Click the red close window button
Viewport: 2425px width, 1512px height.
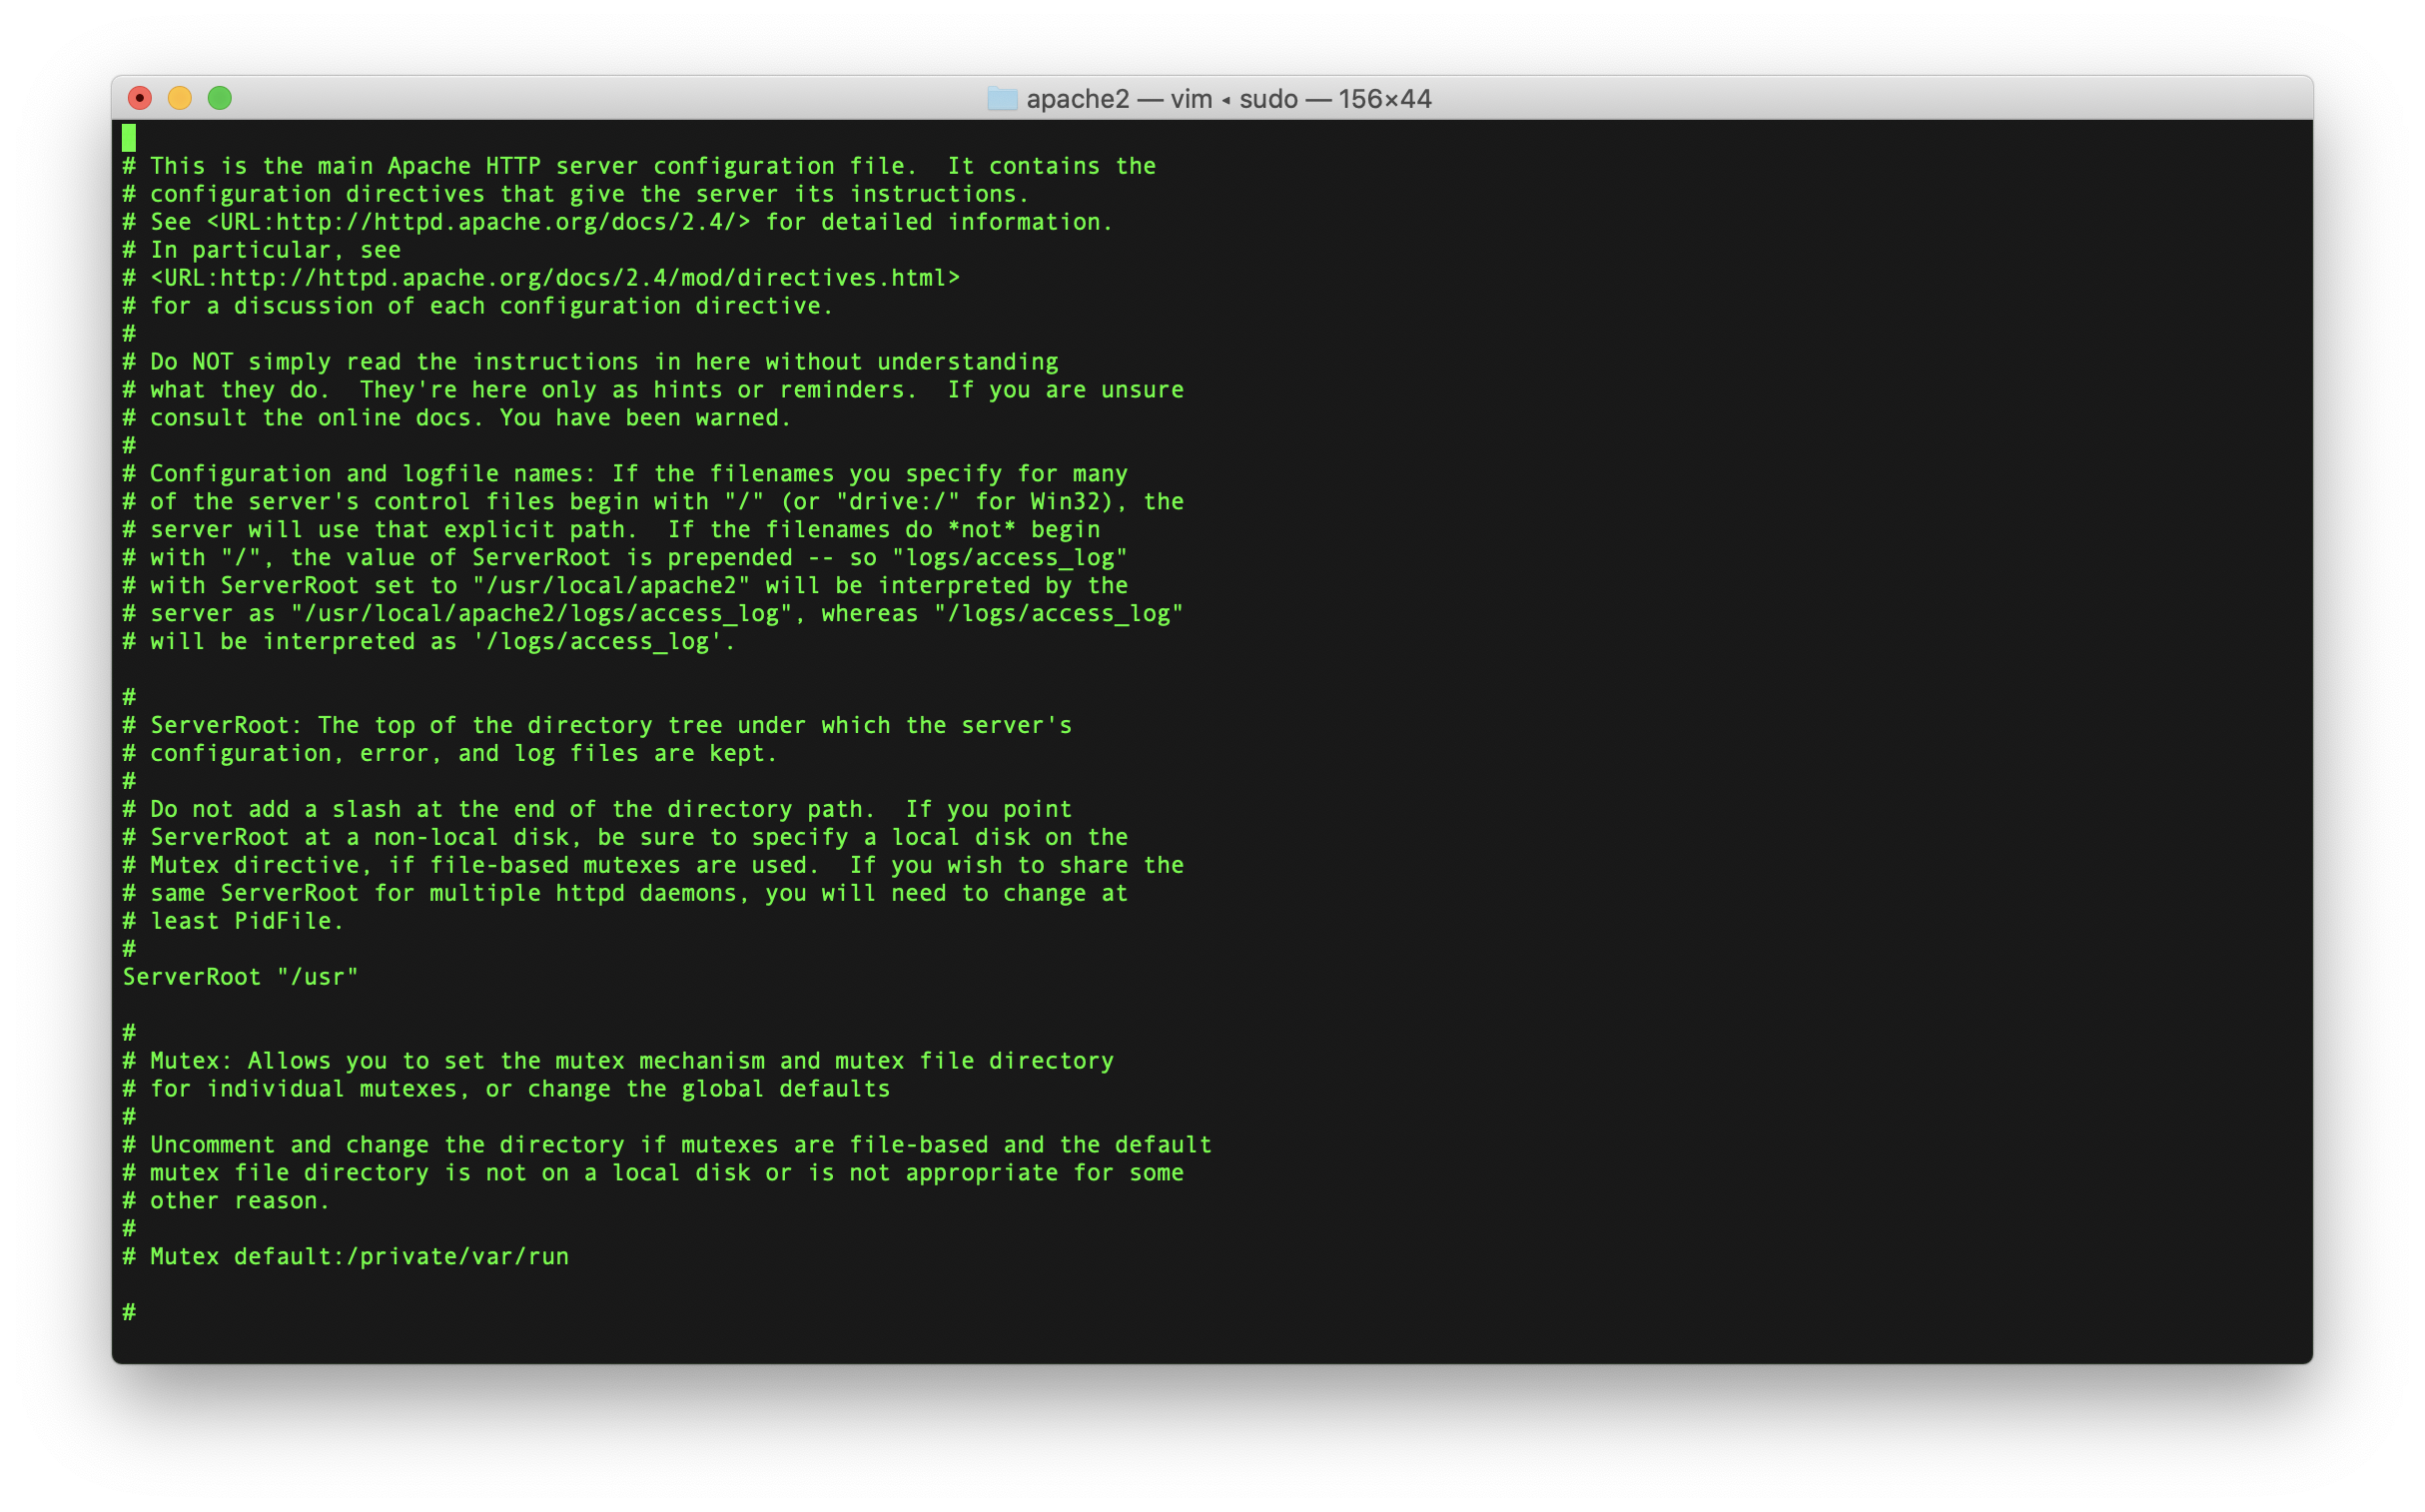[x=140, y=98]
